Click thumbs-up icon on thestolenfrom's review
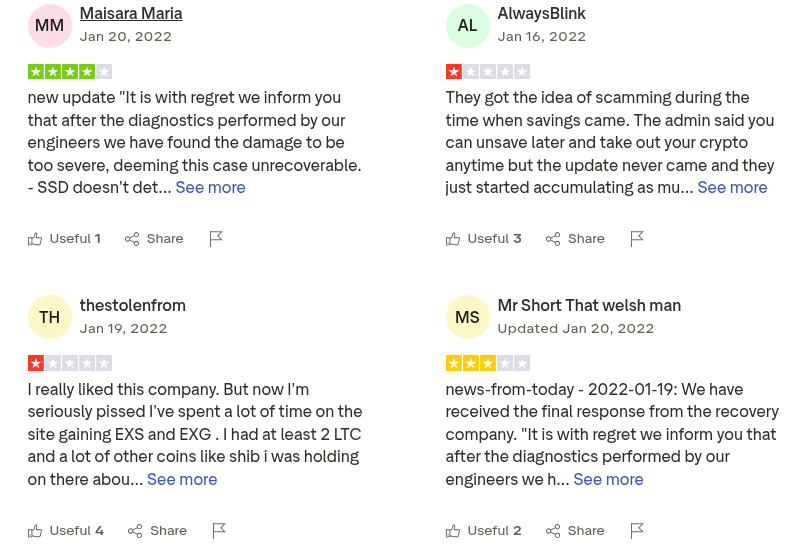804x545 pixels. click(35, 531)
